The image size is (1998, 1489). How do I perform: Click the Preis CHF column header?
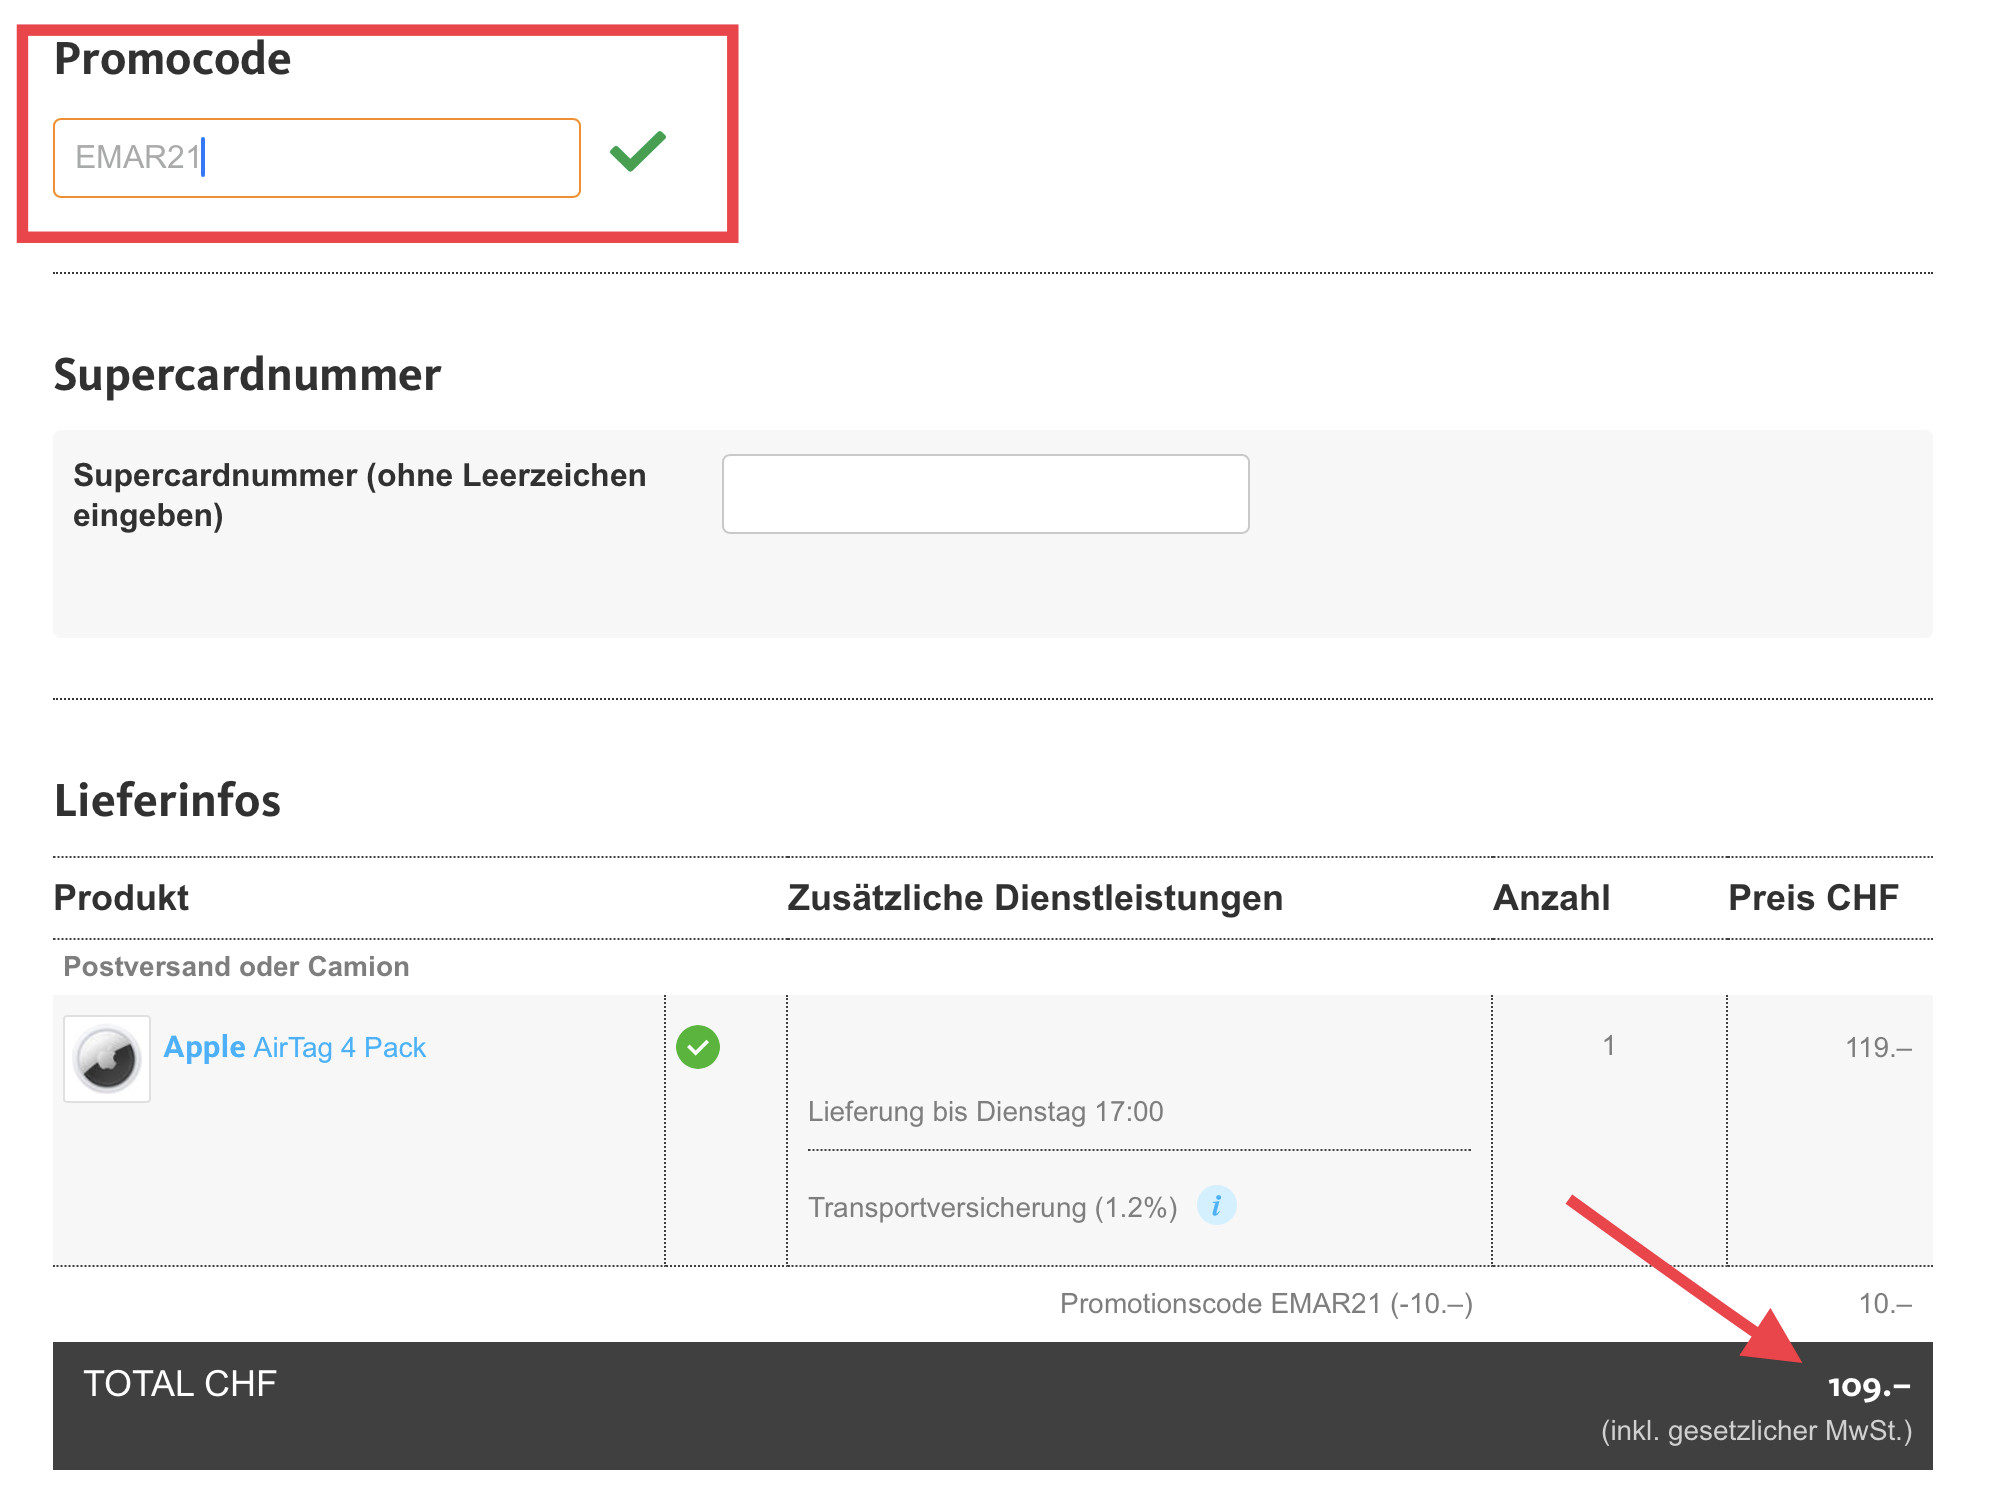pos(1813,898)
